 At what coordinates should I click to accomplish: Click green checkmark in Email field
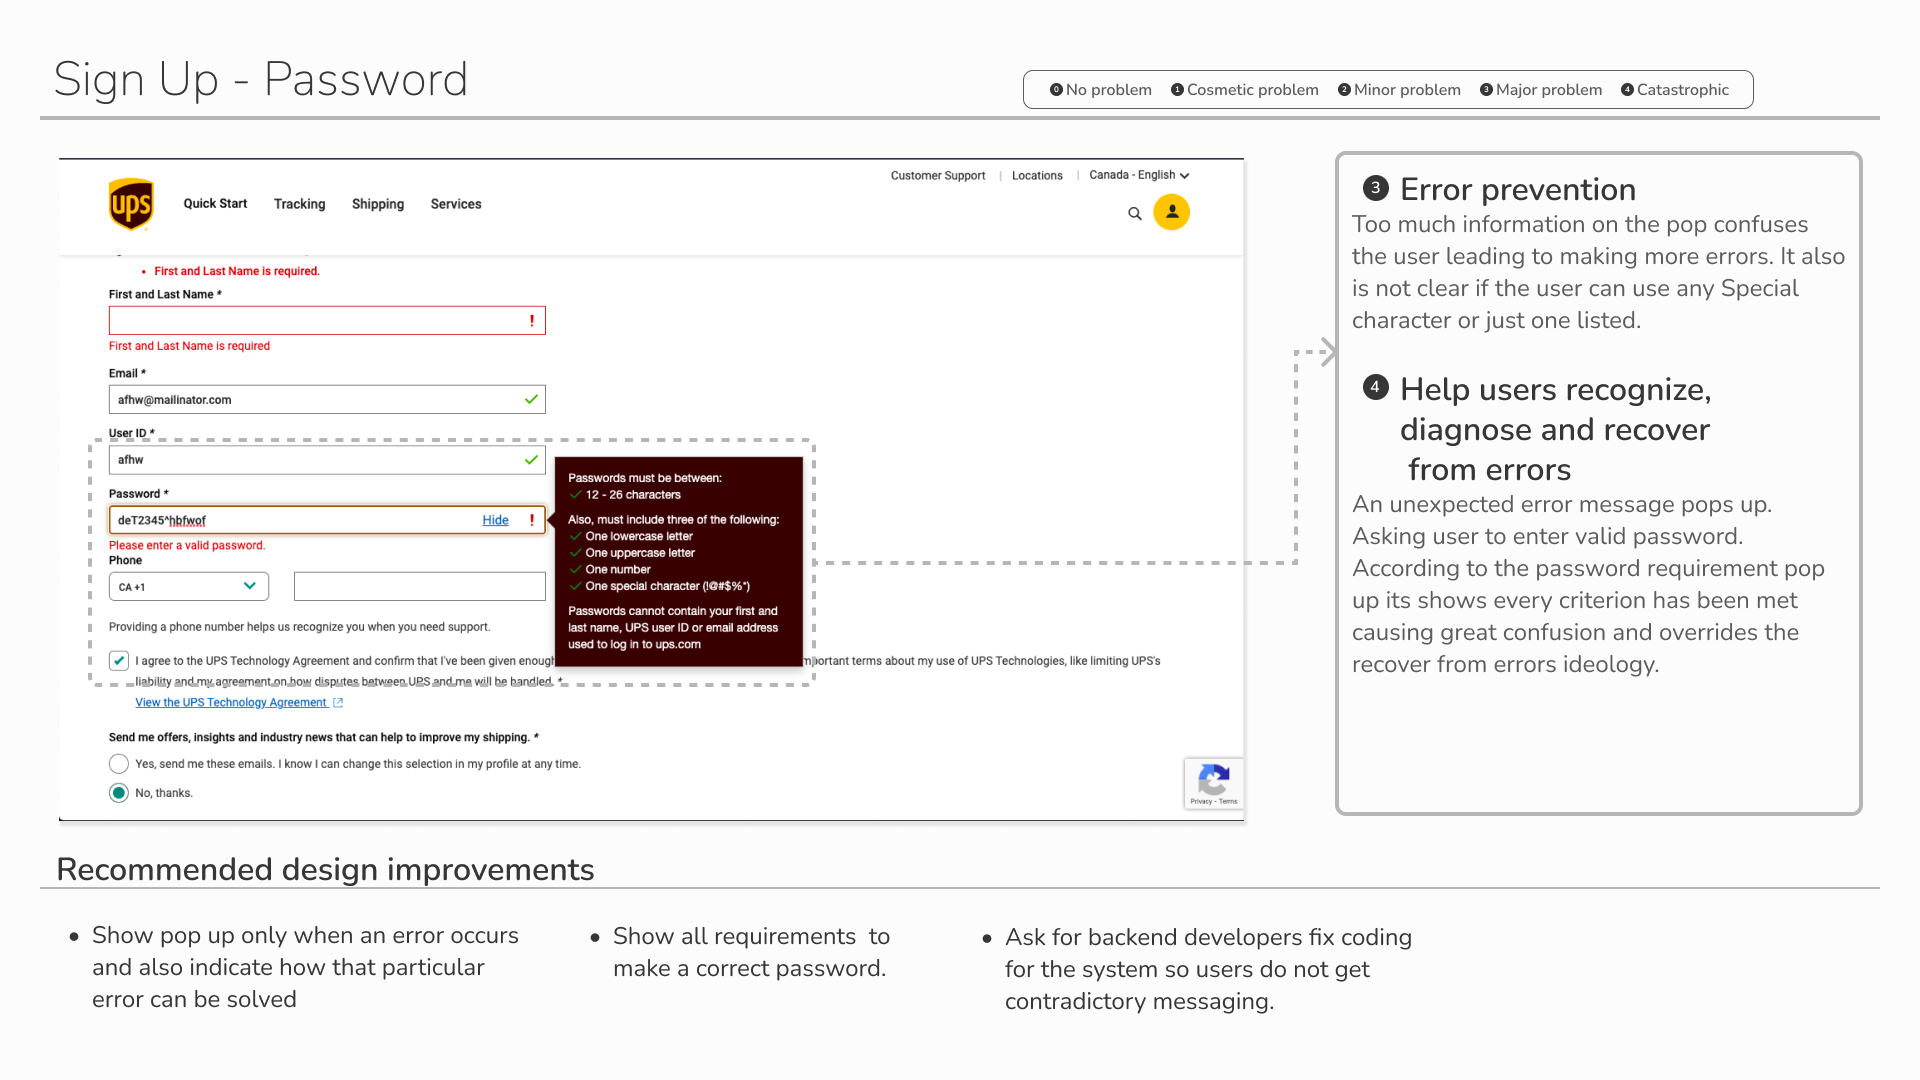point(531,400)
